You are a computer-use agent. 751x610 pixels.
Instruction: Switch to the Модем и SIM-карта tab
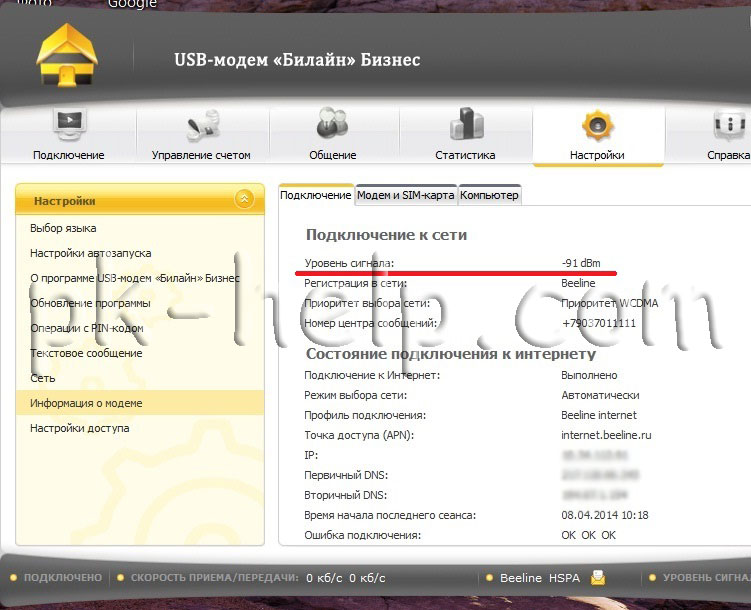[406, 195]
